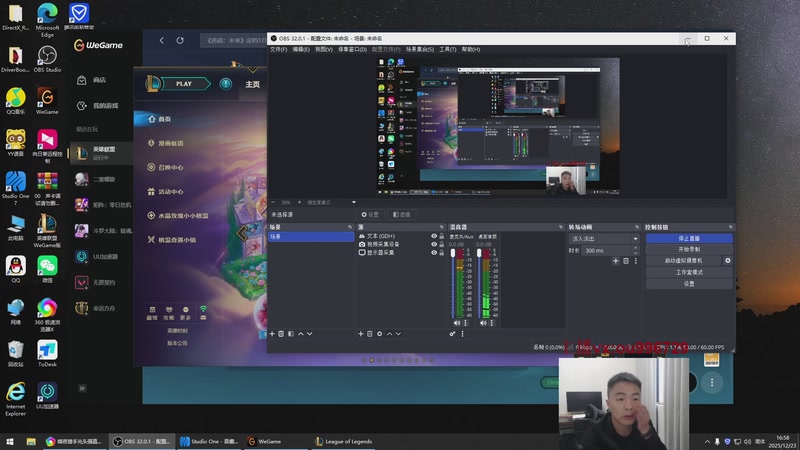Open source properties gear in Sources panel
800x450 pixels.
380,334
